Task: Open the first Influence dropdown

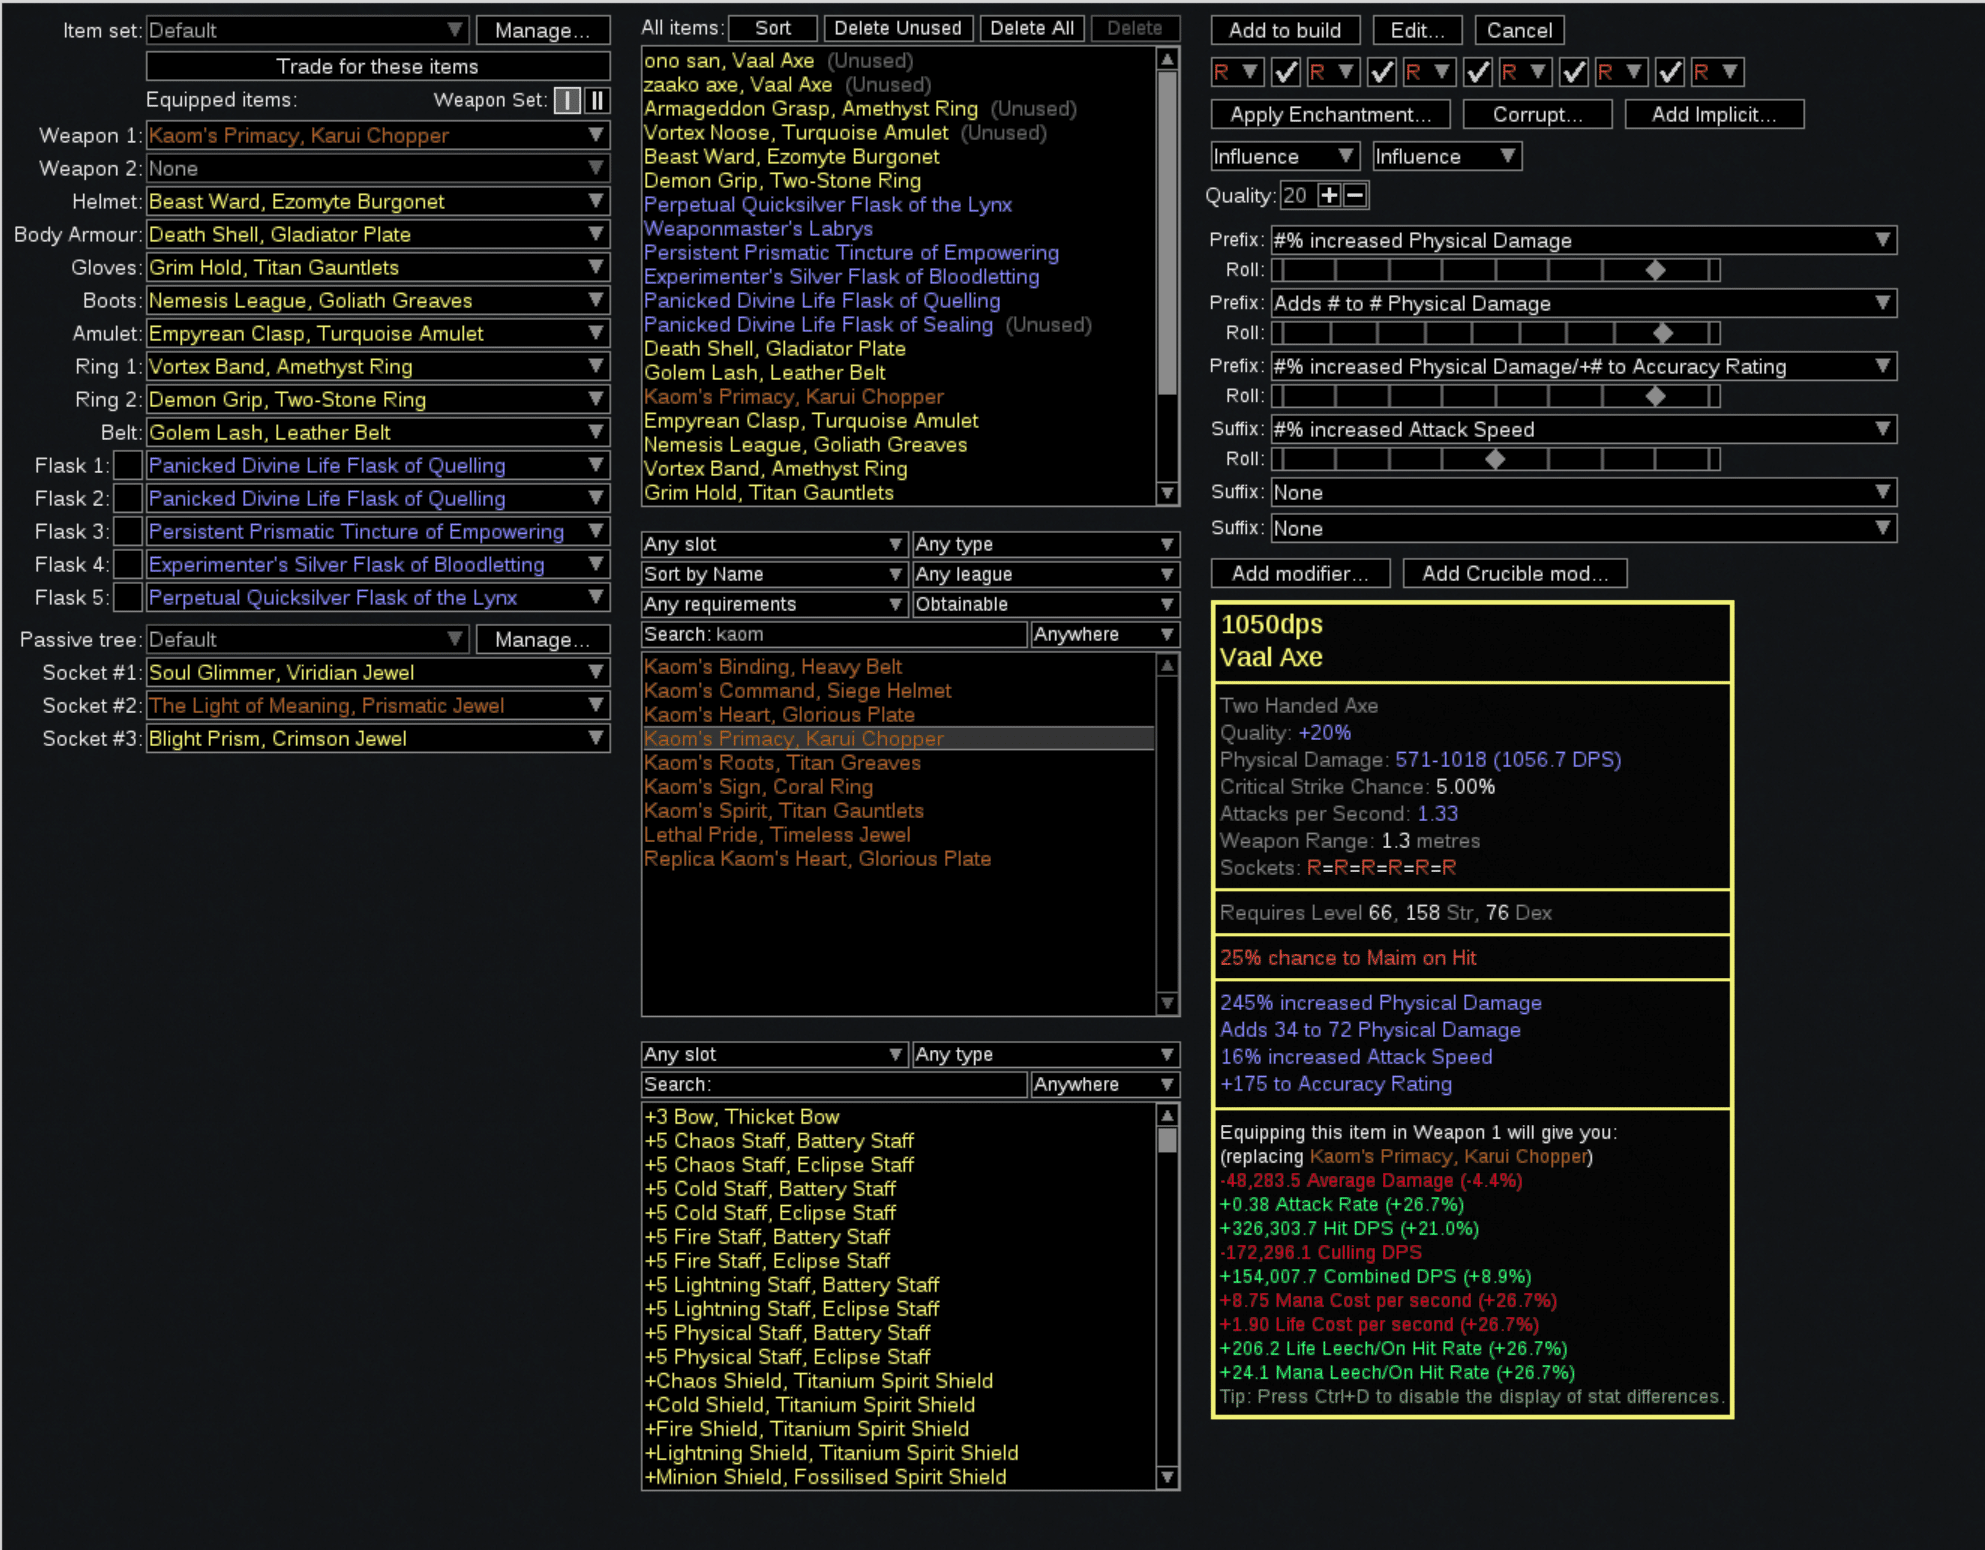Action: click(x=1285, y=156)
